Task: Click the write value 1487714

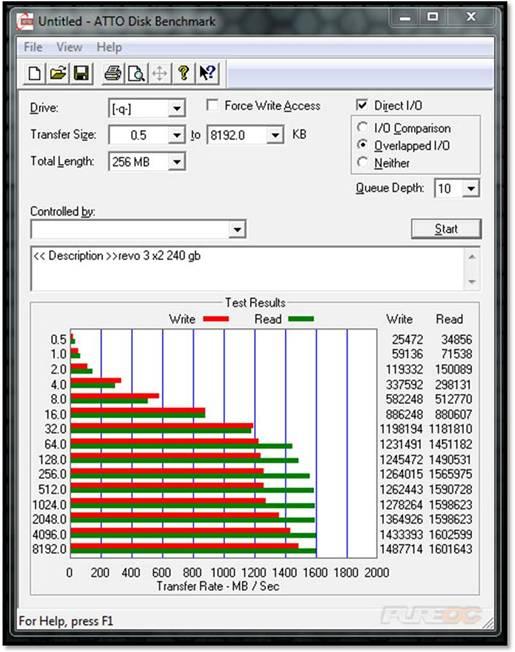Action: click(401, 549)
